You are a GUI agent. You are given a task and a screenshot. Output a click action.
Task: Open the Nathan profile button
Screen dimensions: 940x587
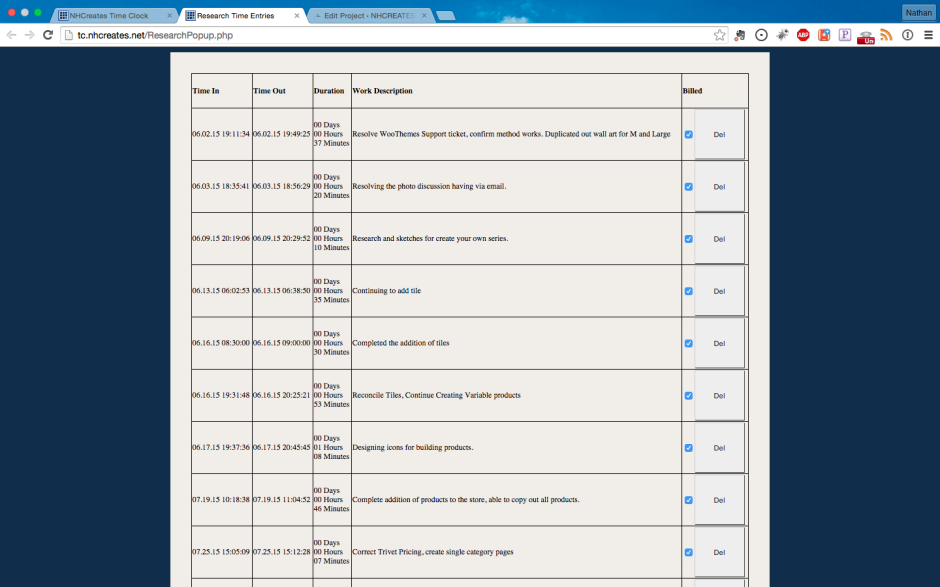[918, 13]
